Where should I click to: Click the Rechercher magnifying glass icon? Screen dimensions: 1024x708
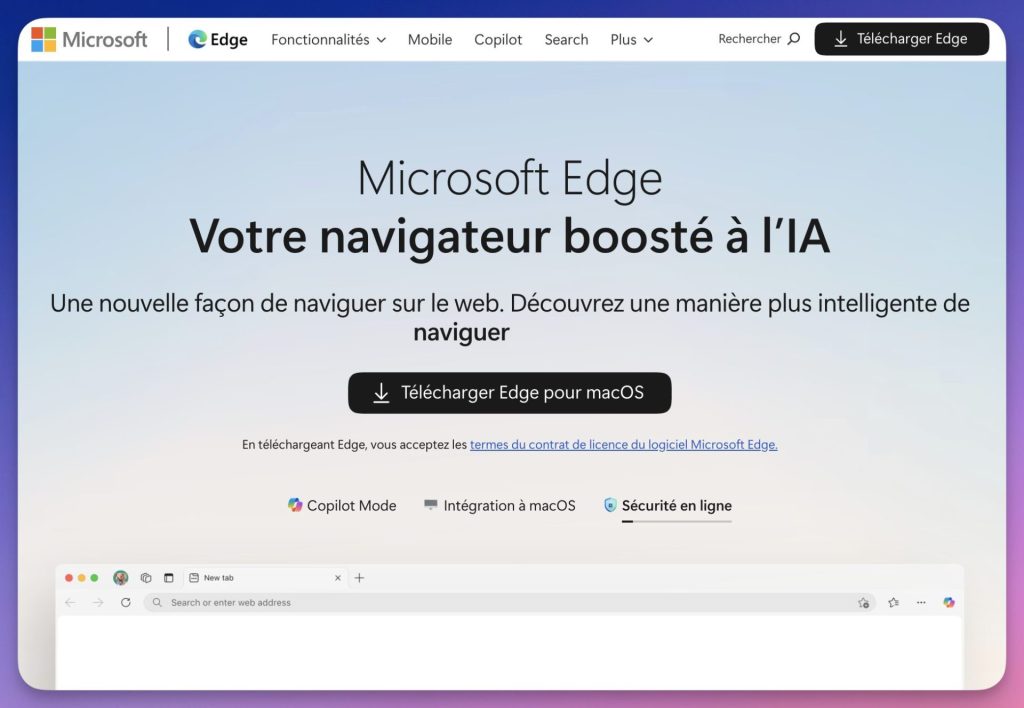tap(794, 39)
